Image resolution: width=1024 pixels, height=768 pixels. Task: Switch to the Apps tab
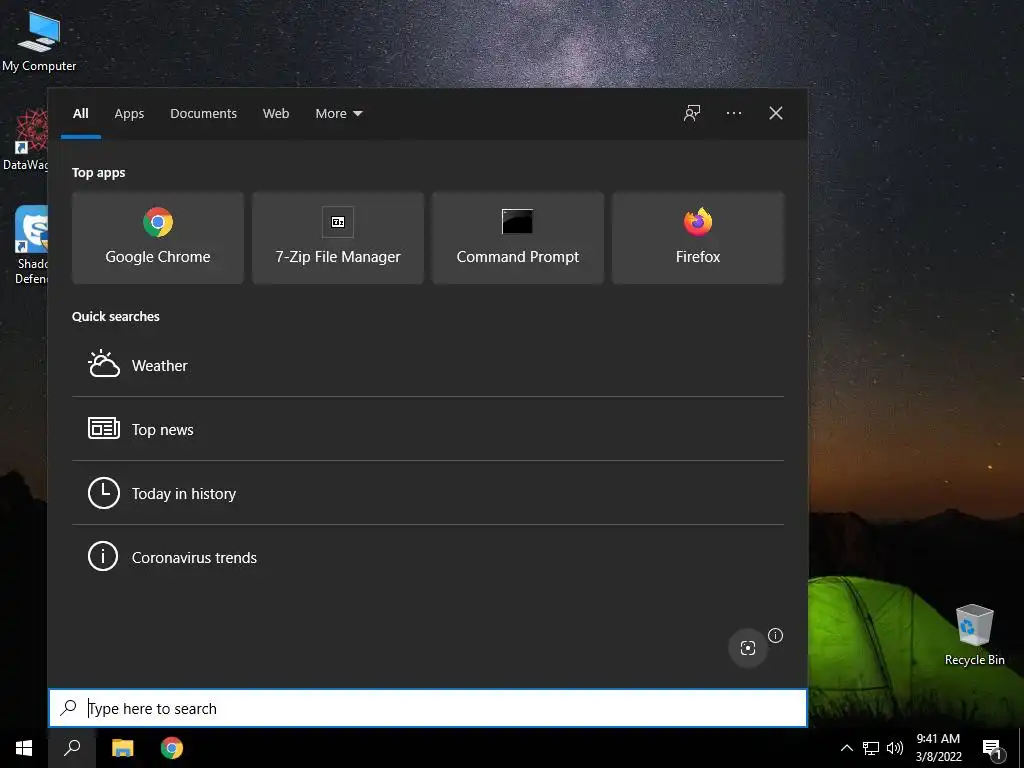[x=129, y=114]
